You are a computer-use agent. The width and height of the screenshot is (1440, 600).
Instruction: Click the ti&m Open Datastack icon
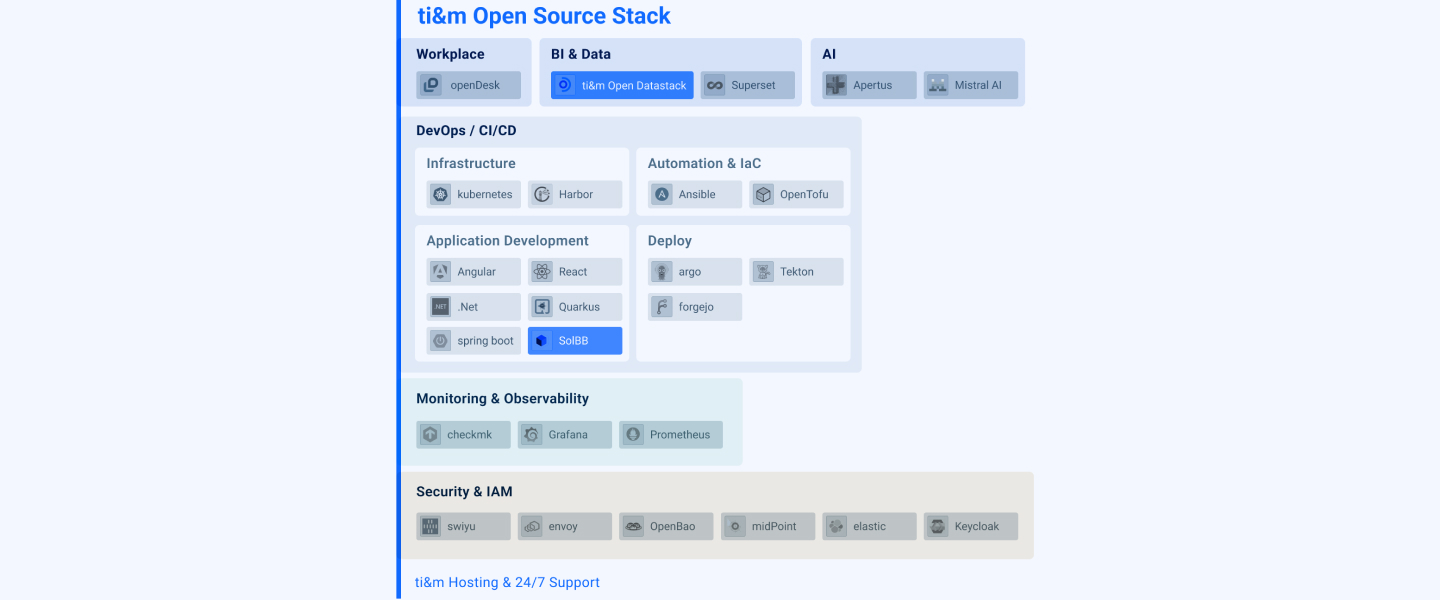coord(564,85)
